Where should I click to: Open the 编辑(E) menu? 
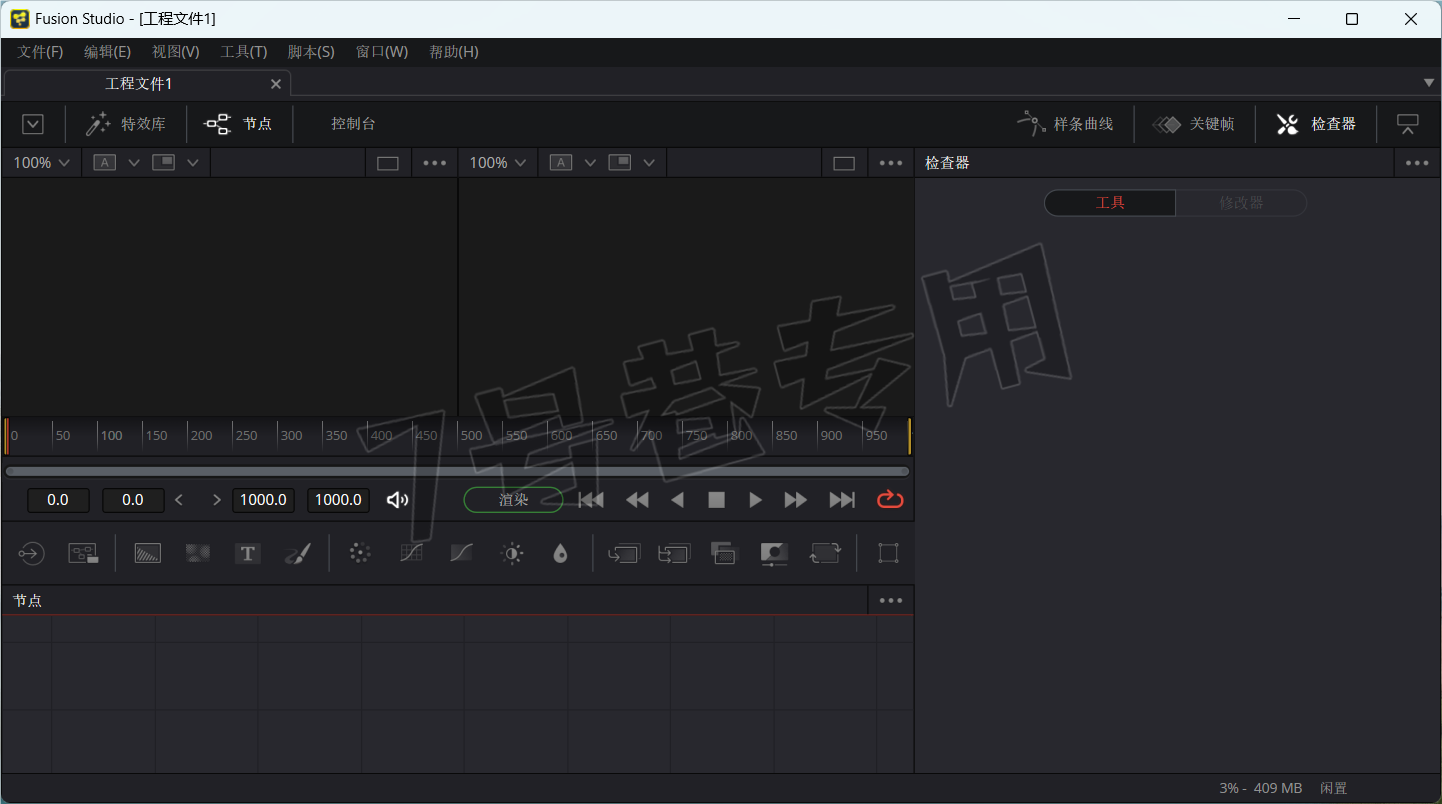[x=107, y=52]
